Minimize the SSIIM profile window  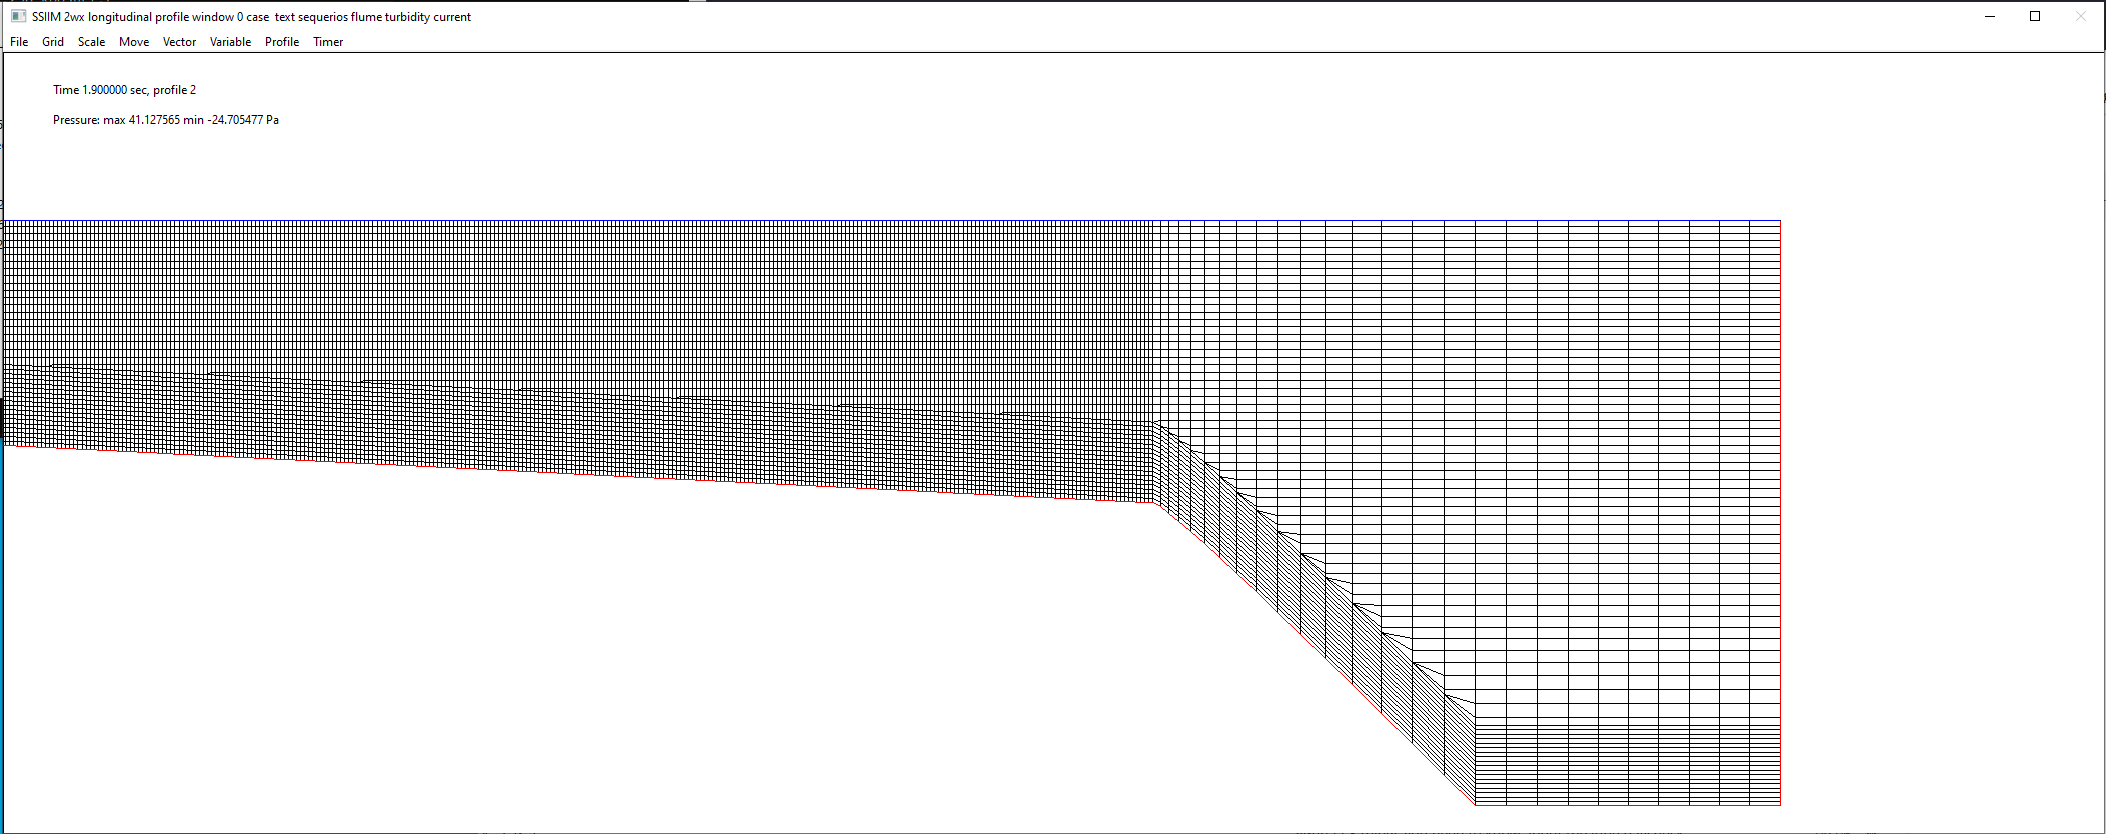click(x=1990, y=16)
